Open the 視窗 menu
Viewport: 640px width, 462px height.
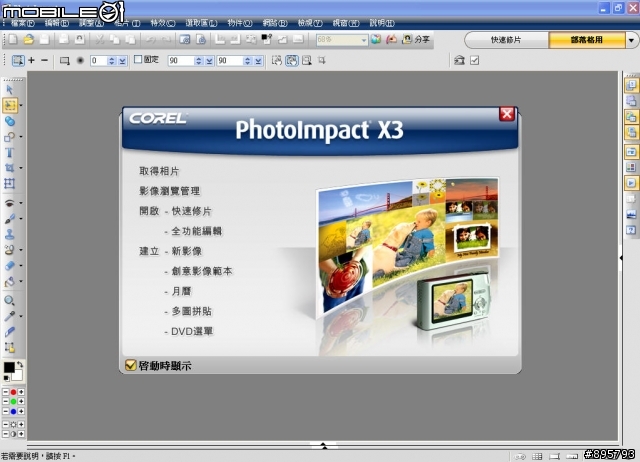(x=346, y=23)
